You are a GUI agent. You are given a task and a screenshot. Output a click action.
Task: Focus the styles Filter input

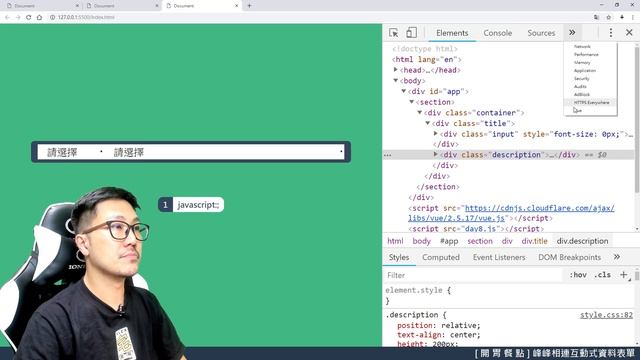tap(473, 275)
